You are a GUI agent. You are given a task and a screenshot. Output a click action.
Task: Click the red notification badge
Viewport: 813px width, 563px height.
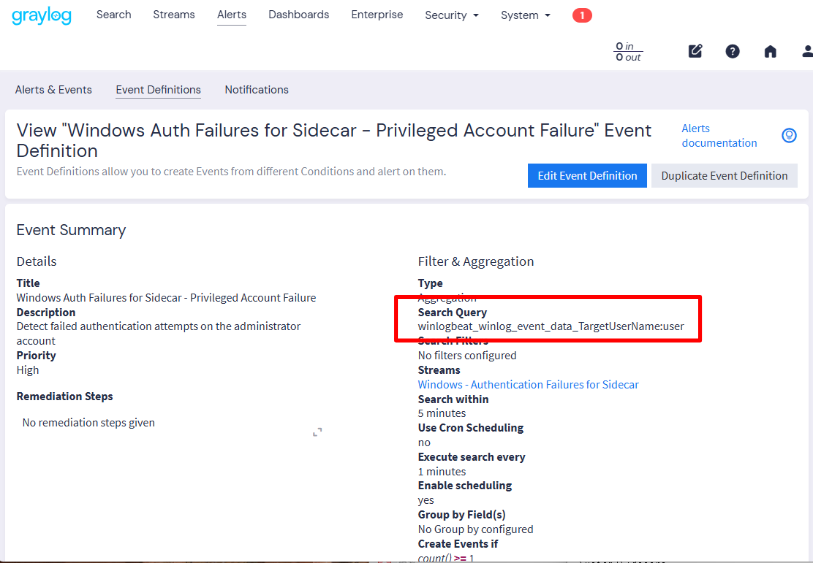[x=582, y=16]
